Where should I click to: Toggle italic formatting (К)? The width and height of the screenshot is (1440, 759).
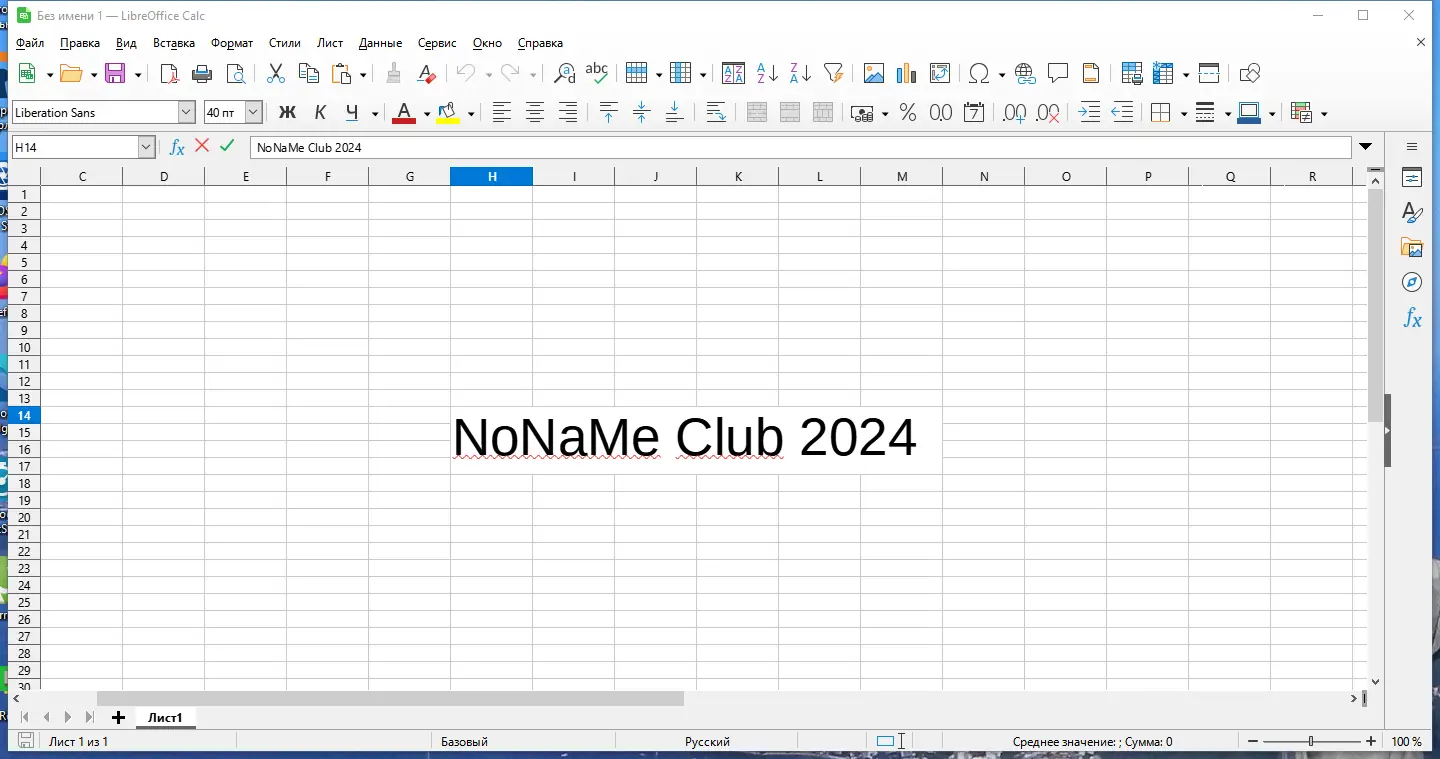pyautogui.click(x=320, y=113)
